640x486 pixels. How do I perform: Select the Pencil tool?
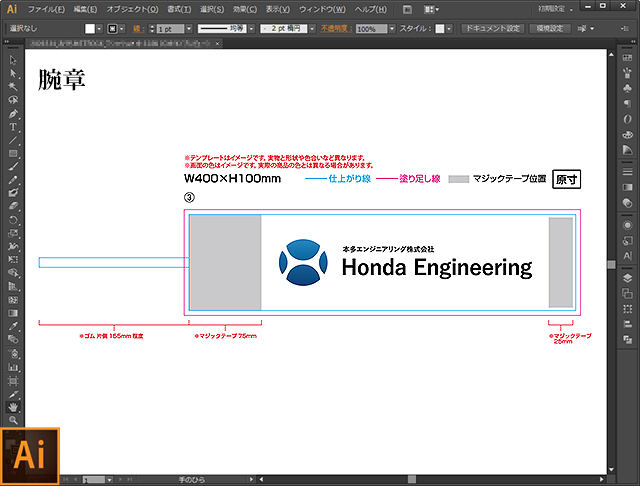tap(13, 180)
